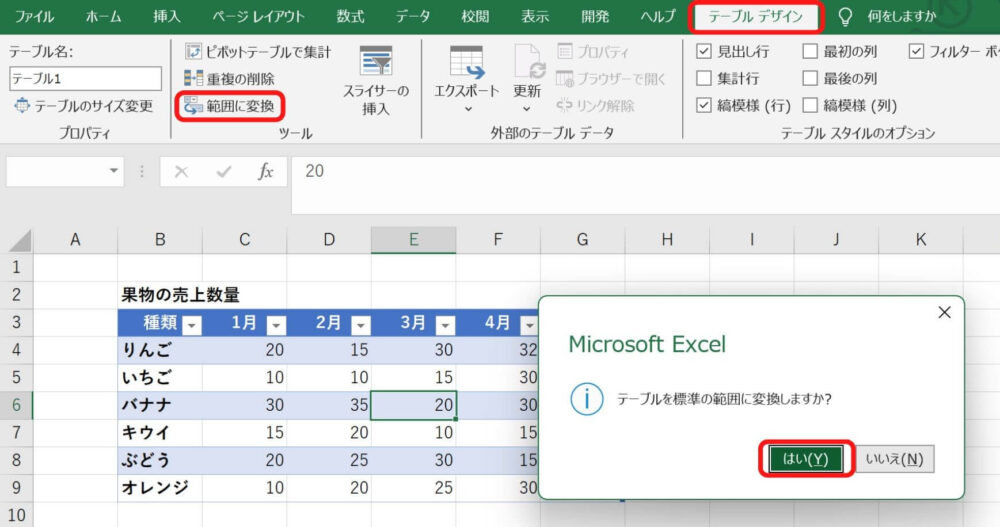The image size is (1000, 527).
Task: Toggle 縞模様 (行) checkbox
Action: 703,105
